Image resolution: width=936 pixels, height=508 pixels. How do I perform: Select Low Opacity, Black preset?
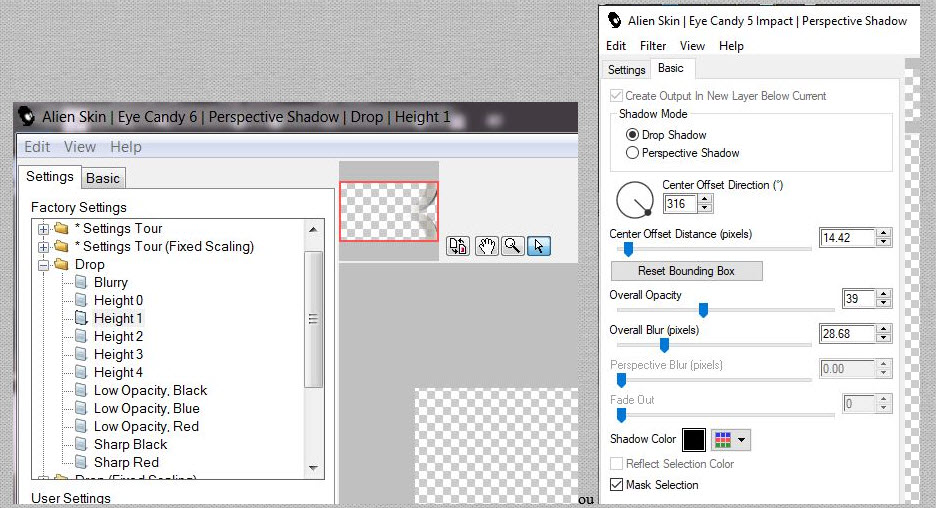[x=150, y=390]
